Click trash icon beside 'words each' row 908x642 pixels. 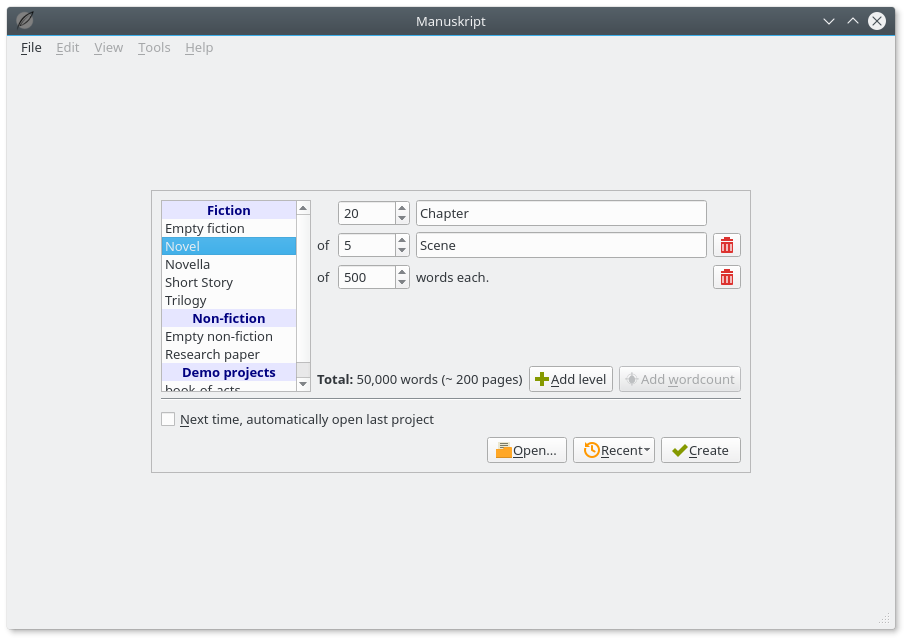[x=726, y=277]
